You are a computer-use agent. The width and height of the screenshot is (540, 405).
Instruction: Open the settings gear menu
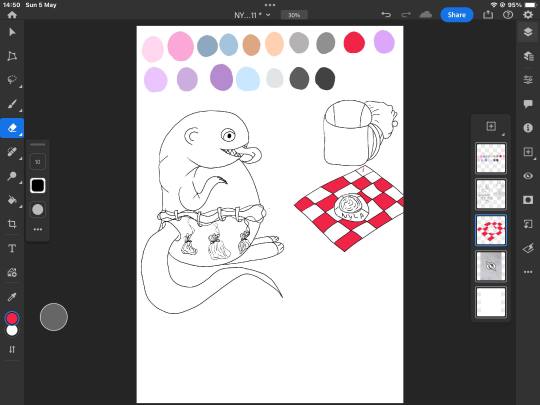click(528, 15)
